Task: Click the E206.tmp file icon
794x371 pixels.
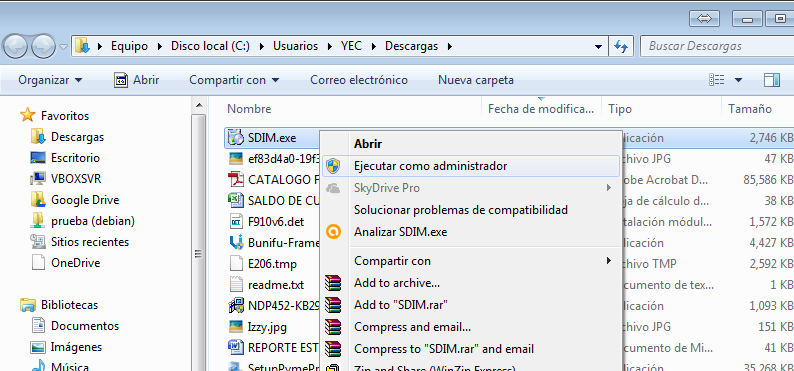Action: coord(236,264)
